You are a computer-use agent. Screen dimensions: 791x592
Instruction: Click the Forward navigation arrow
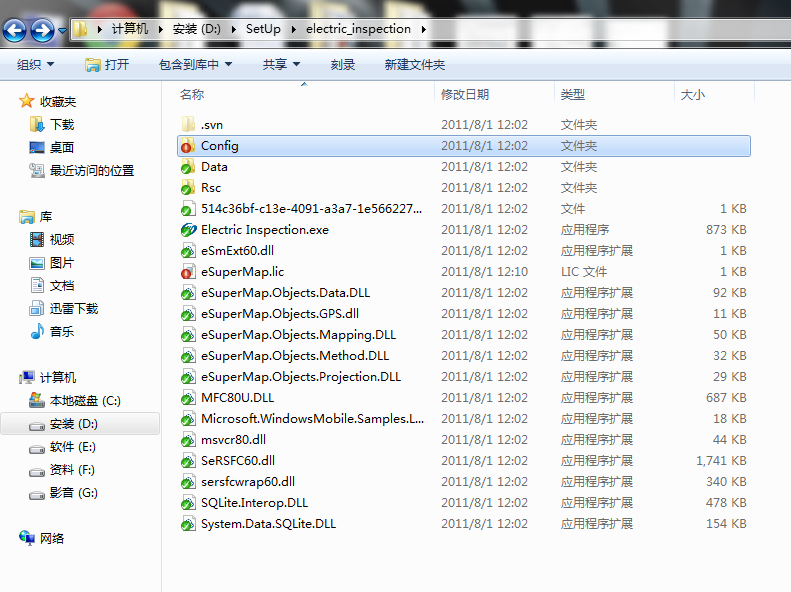[42, 30]
